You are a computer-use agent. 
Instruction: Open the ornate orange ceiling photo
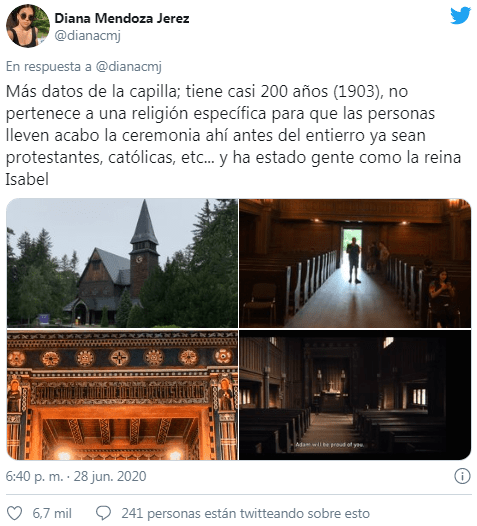(122, 394)
